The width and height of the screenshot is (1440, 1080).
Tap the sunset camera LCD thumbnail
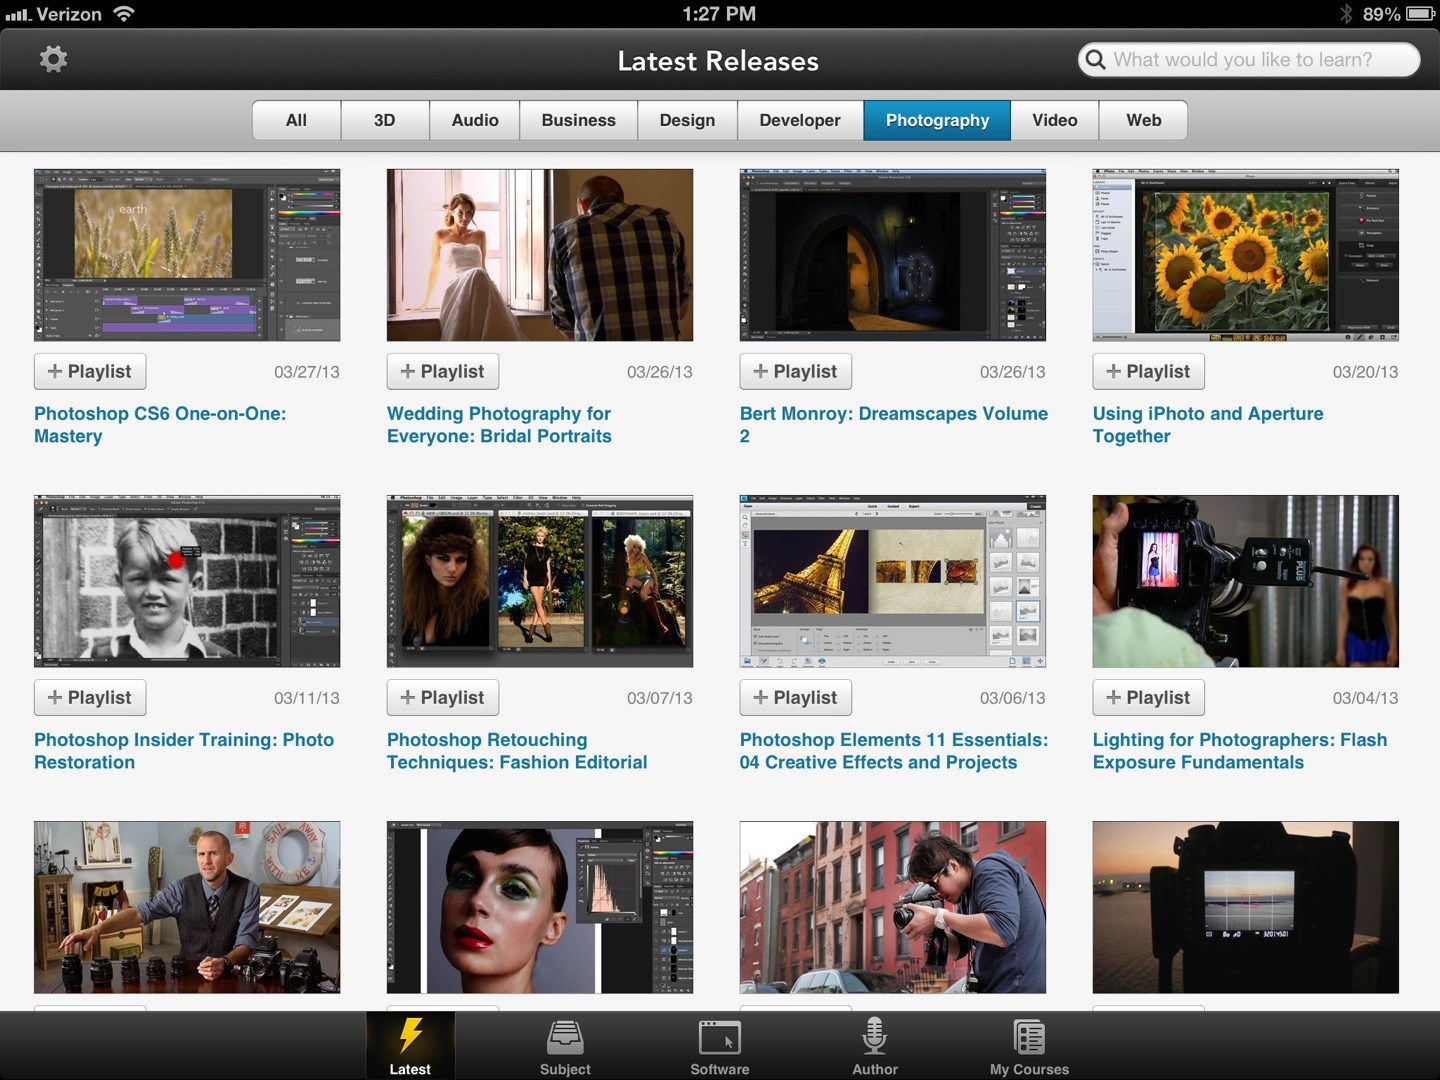click(1246, 907)
